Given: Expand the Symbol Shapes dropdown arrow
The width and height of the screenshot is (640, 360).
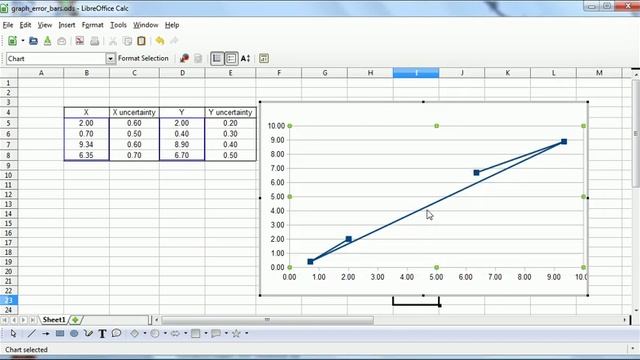Looking at the screenshot, I should [x=165, y=333].
